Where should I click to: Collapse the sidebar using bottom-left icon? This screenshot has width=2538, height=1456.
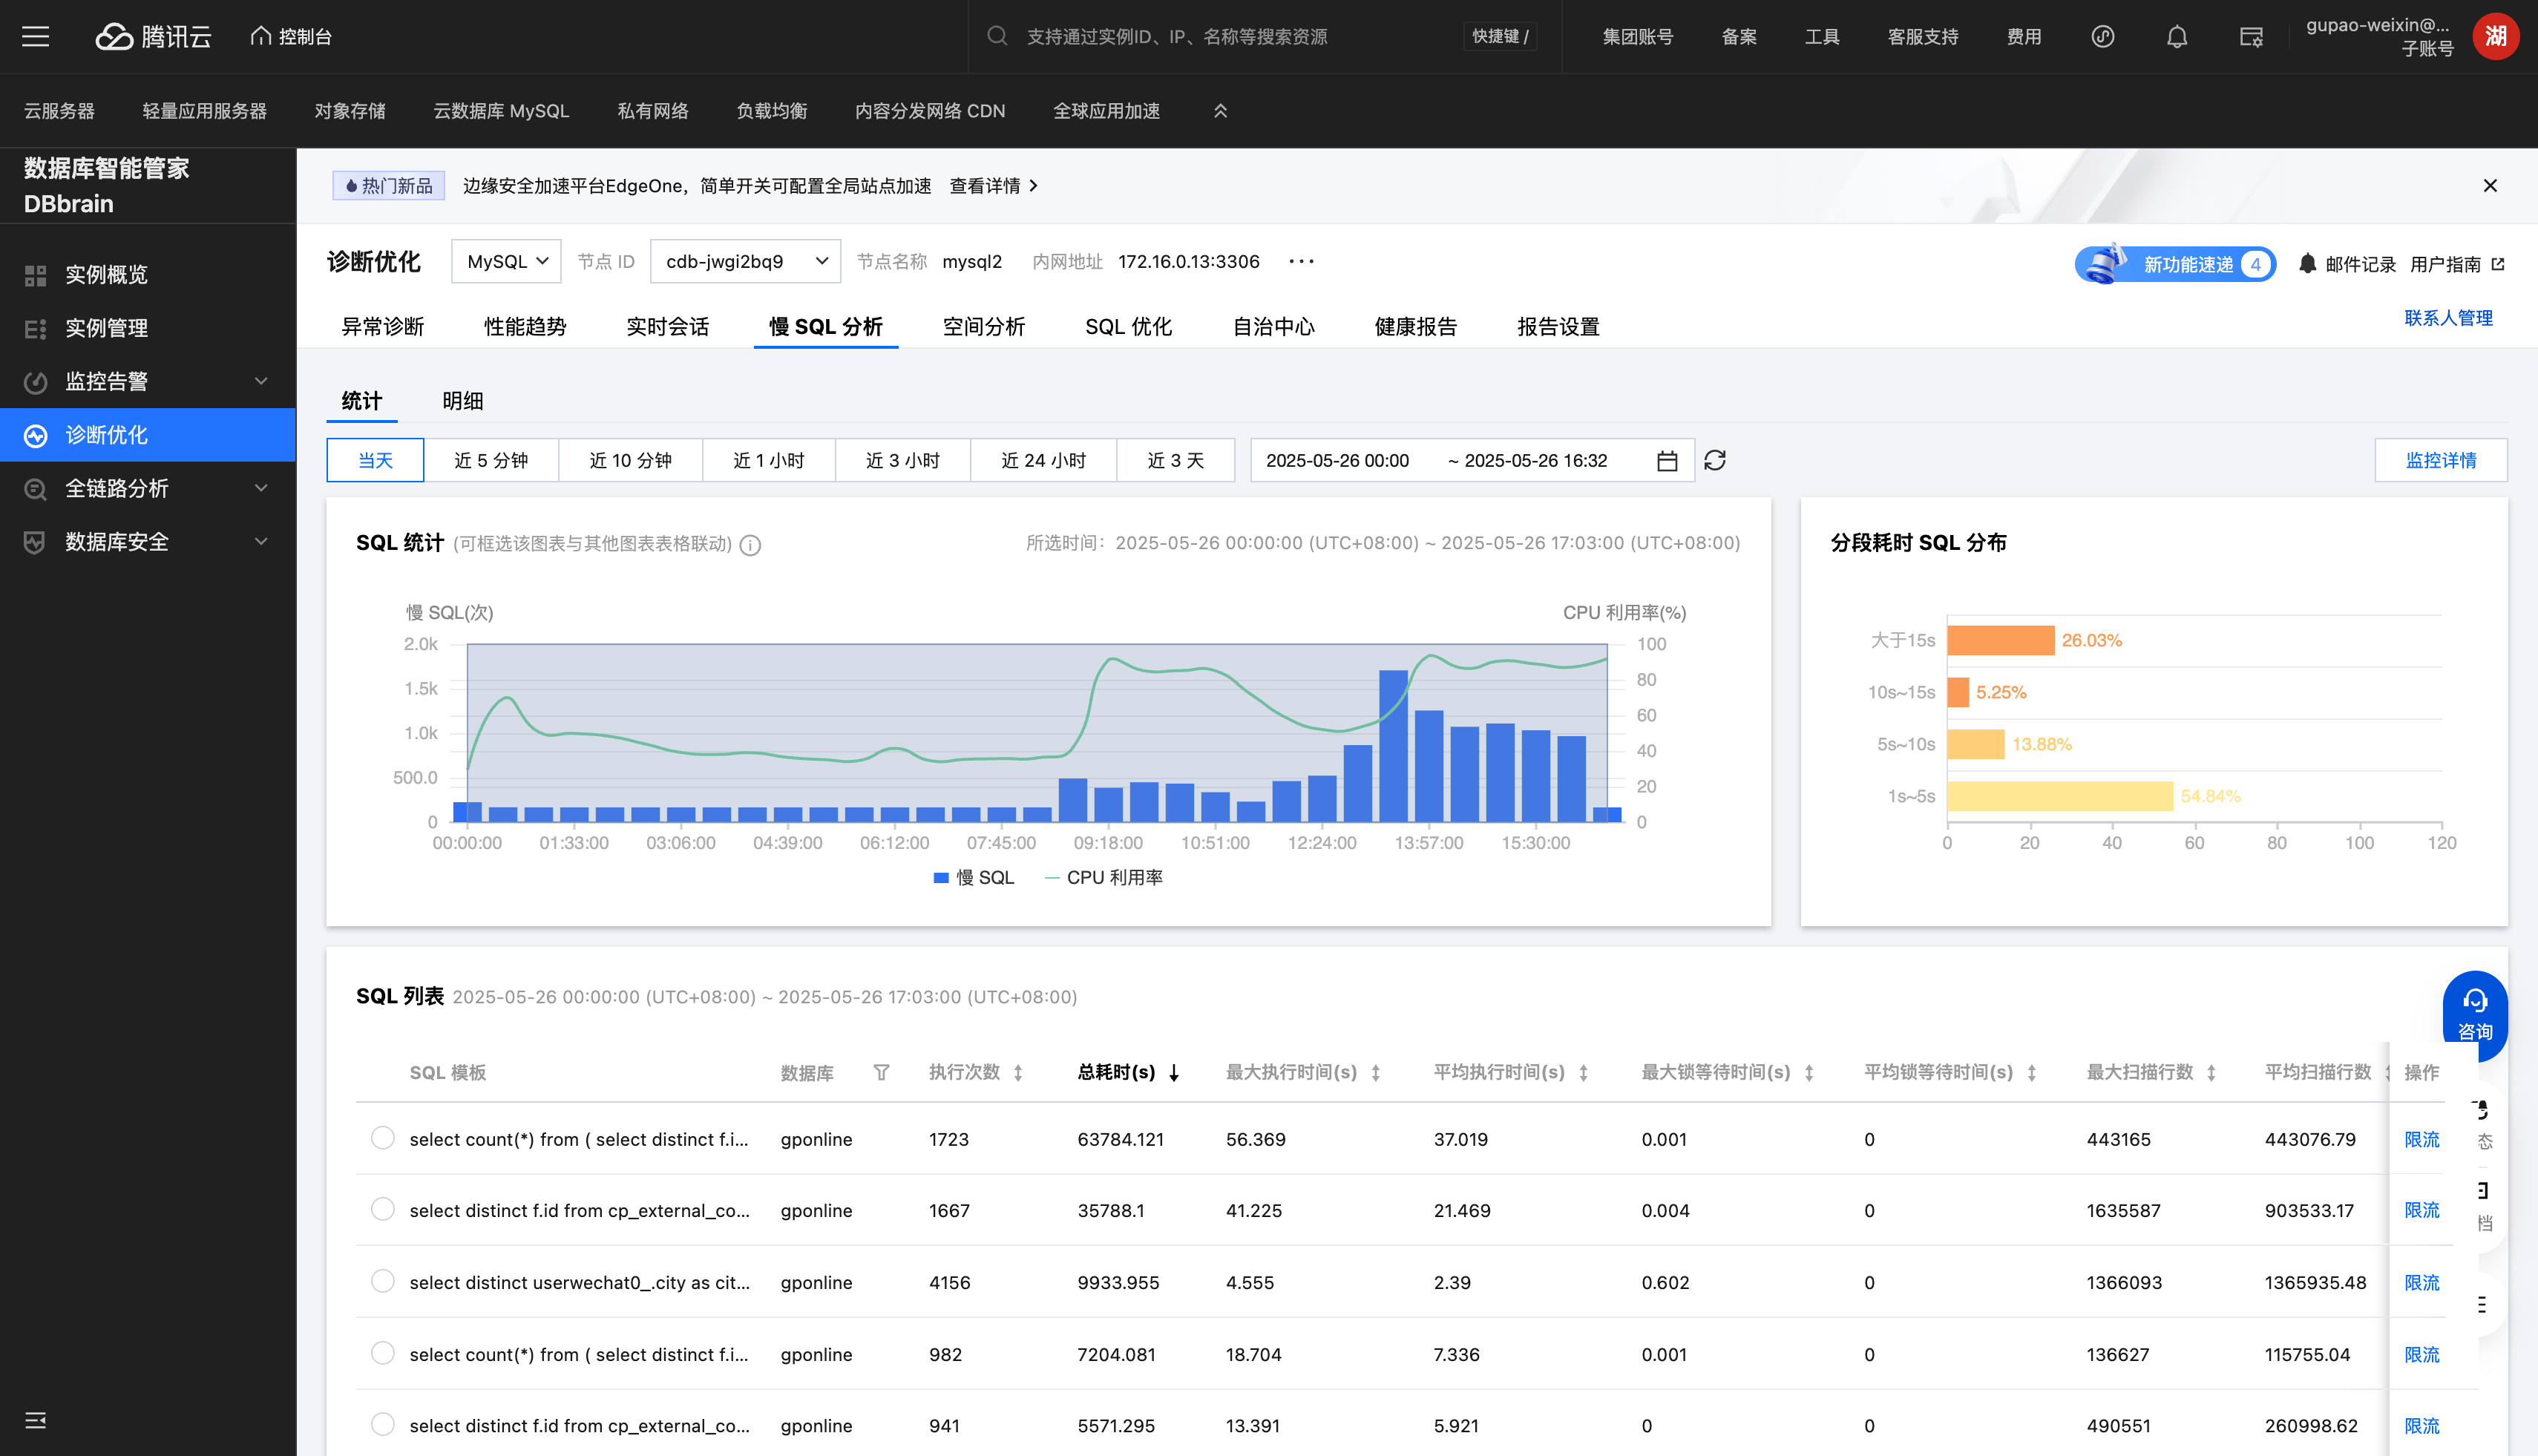(36, 1420)
